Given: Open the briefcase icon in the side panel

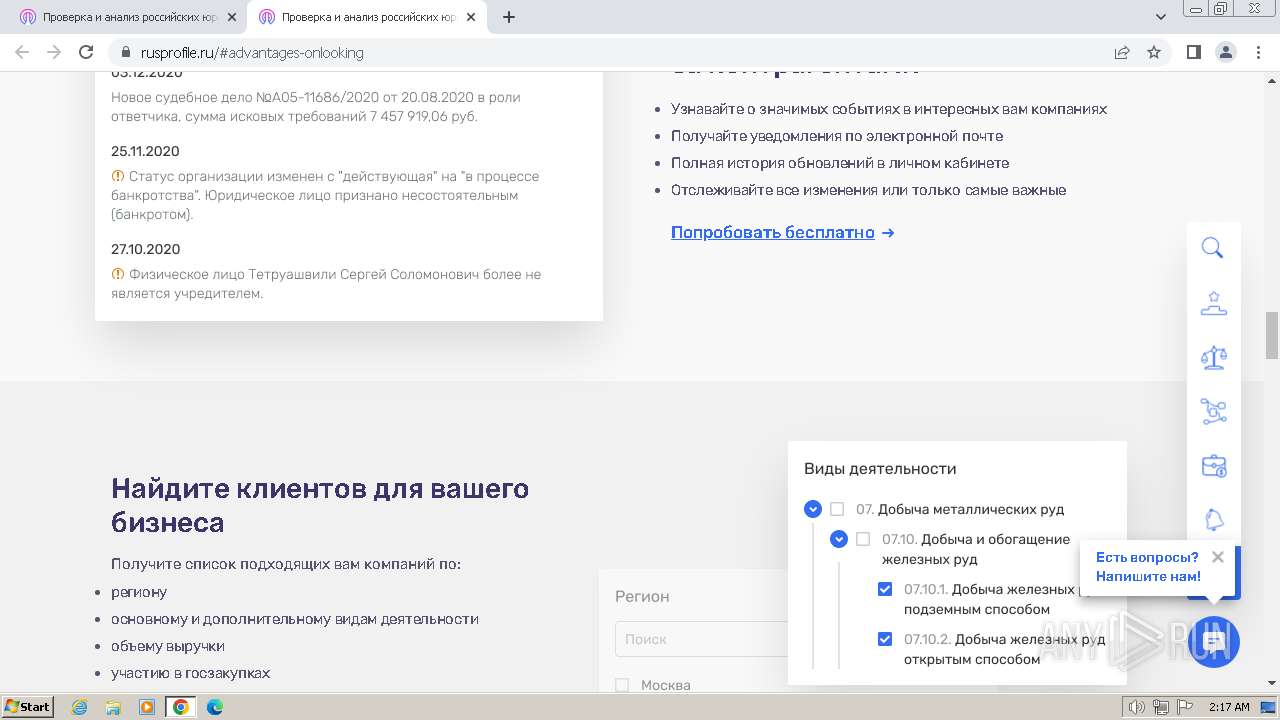Looking at the screenshot, I should click(1213, 466).
